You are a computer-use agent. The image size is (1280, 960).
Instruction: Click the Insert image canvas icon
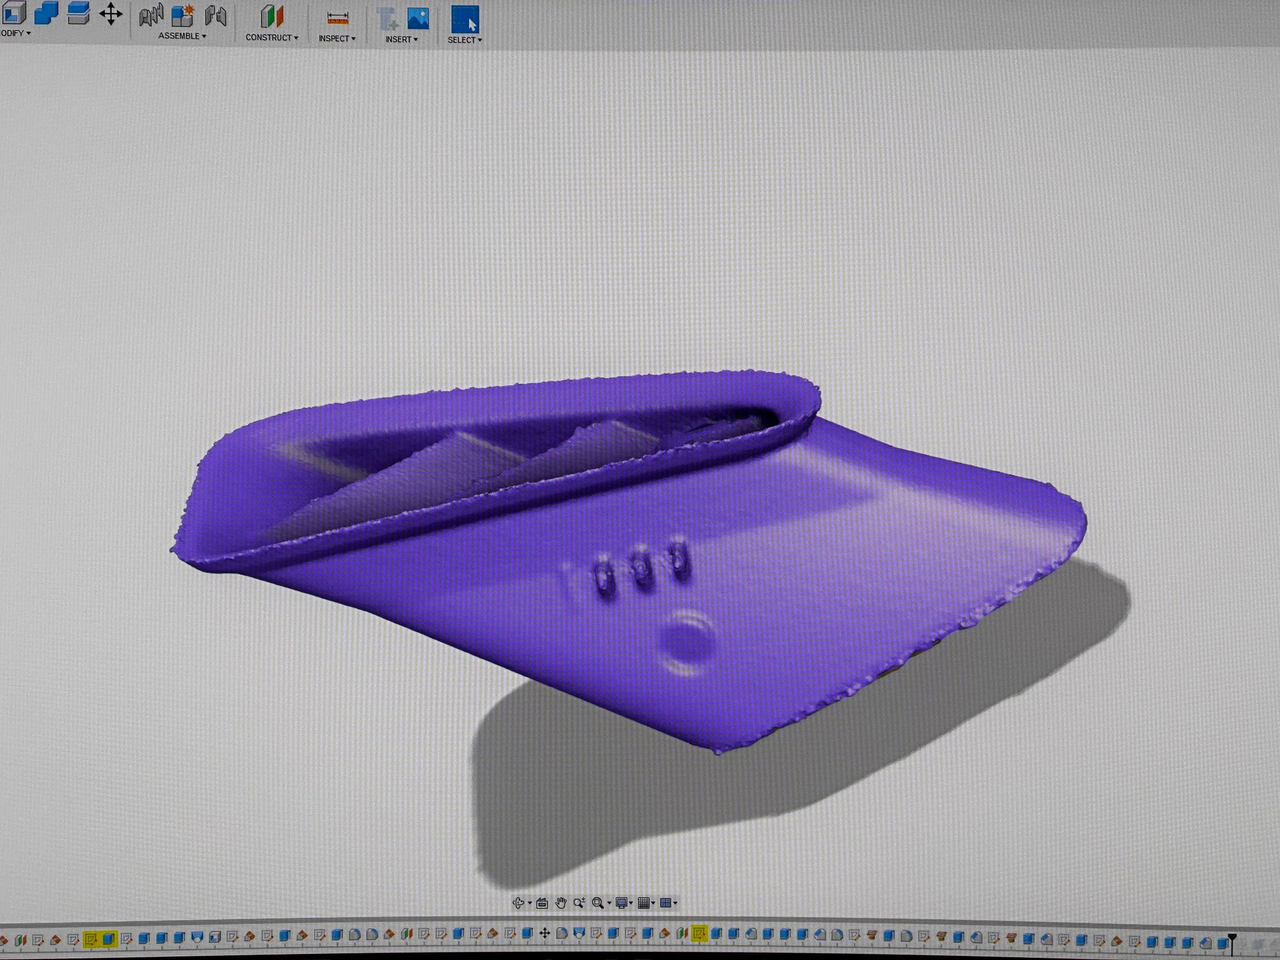(418, 18)
